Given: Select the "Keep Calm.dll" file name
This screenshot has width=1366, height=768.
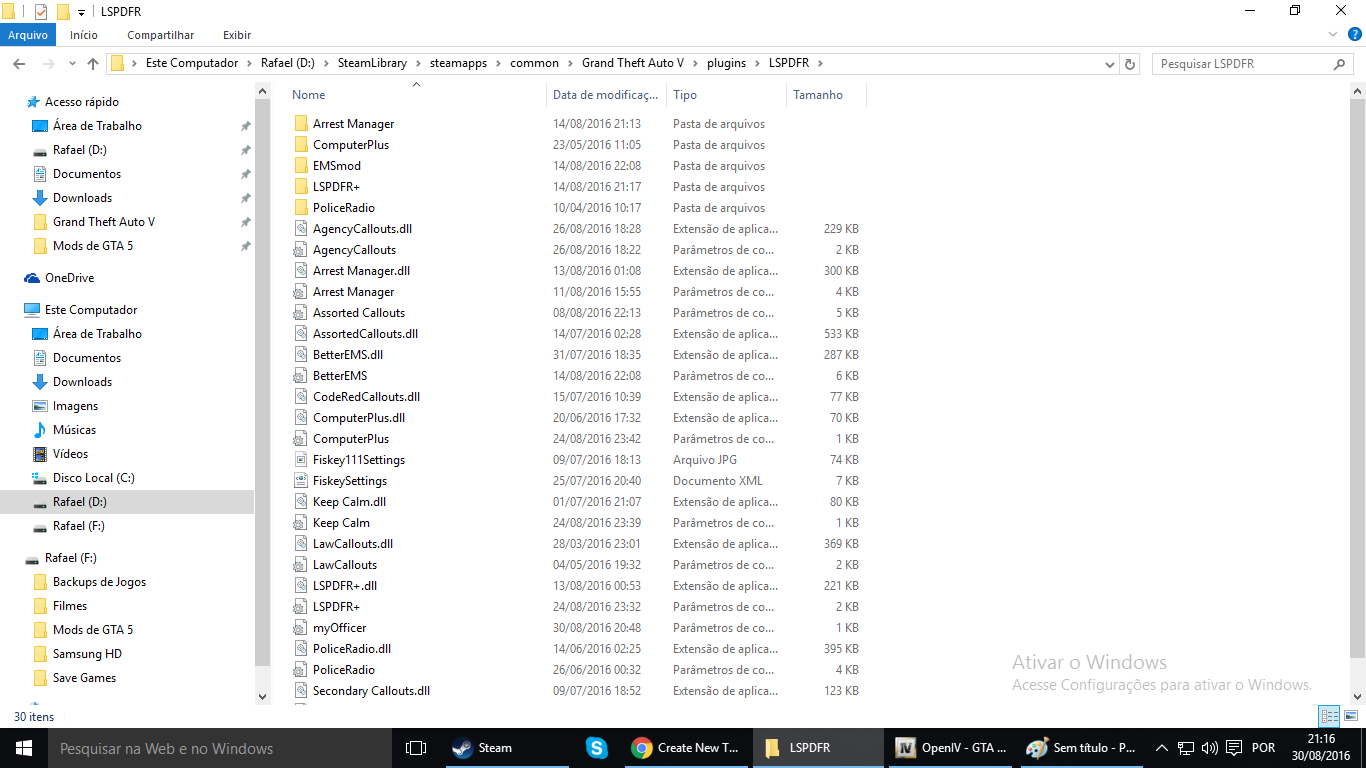Looking at the screenshot, I should pyautogui.click(x=349, y=502).
